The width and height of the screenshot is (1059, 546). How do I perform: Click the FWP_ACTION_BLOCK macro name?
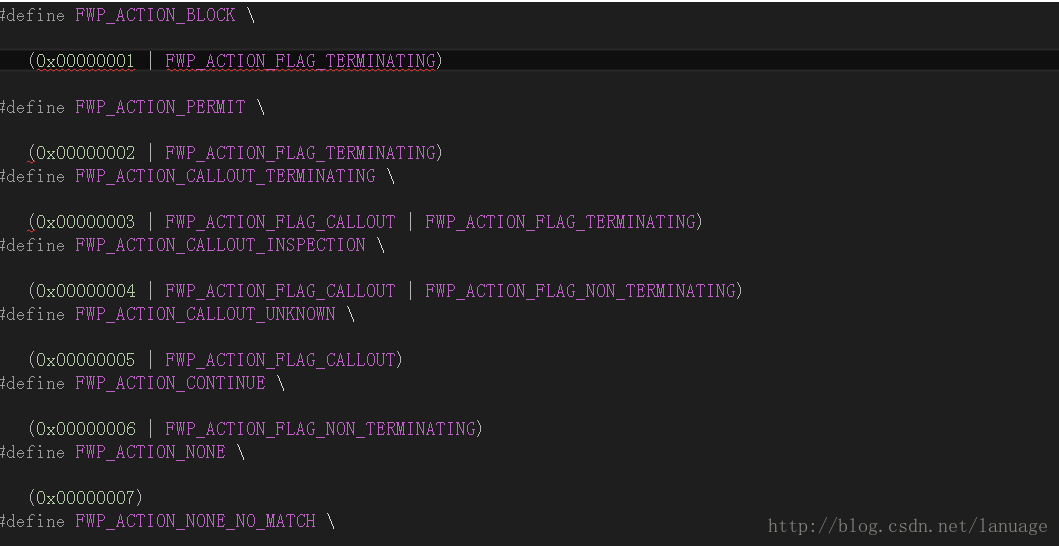[155, 15]
